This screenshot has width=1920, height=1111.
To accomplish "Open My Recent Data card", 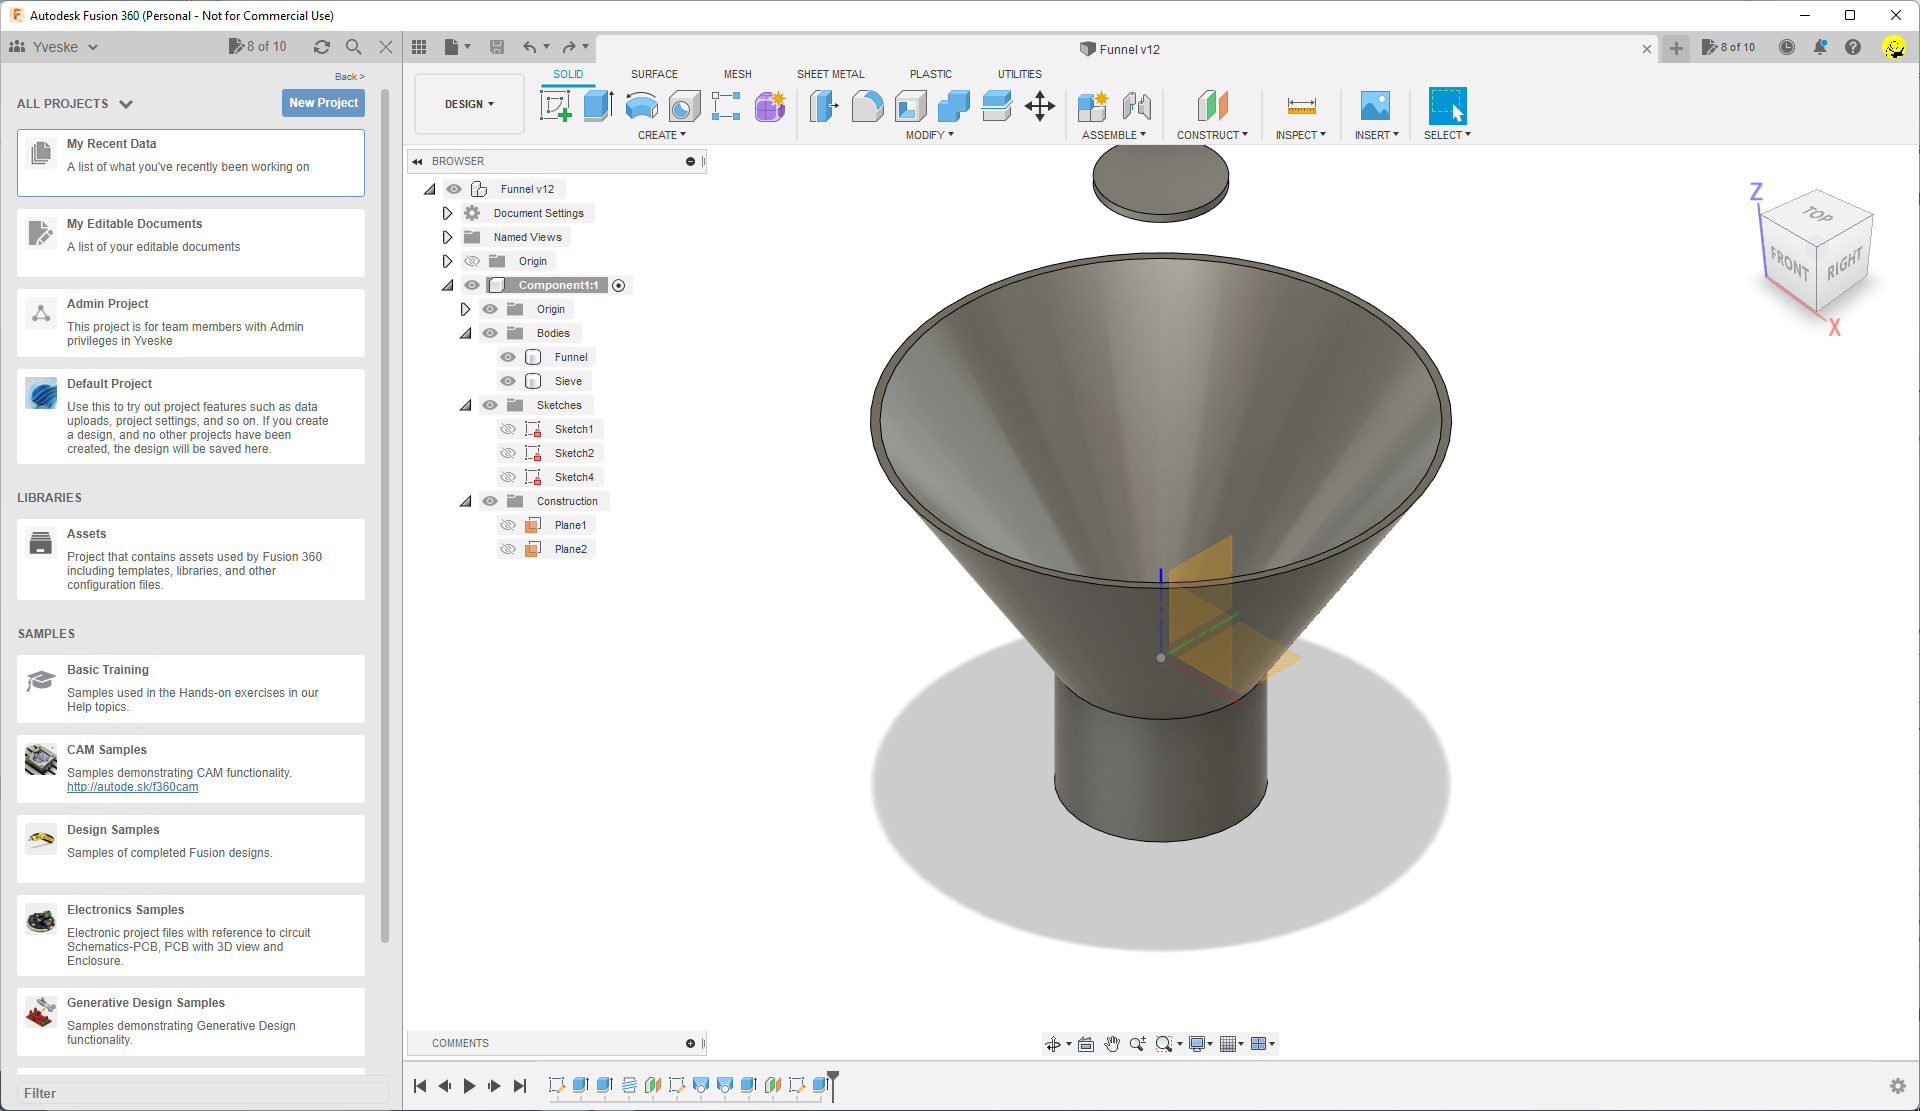I will (x=191, y=162).
